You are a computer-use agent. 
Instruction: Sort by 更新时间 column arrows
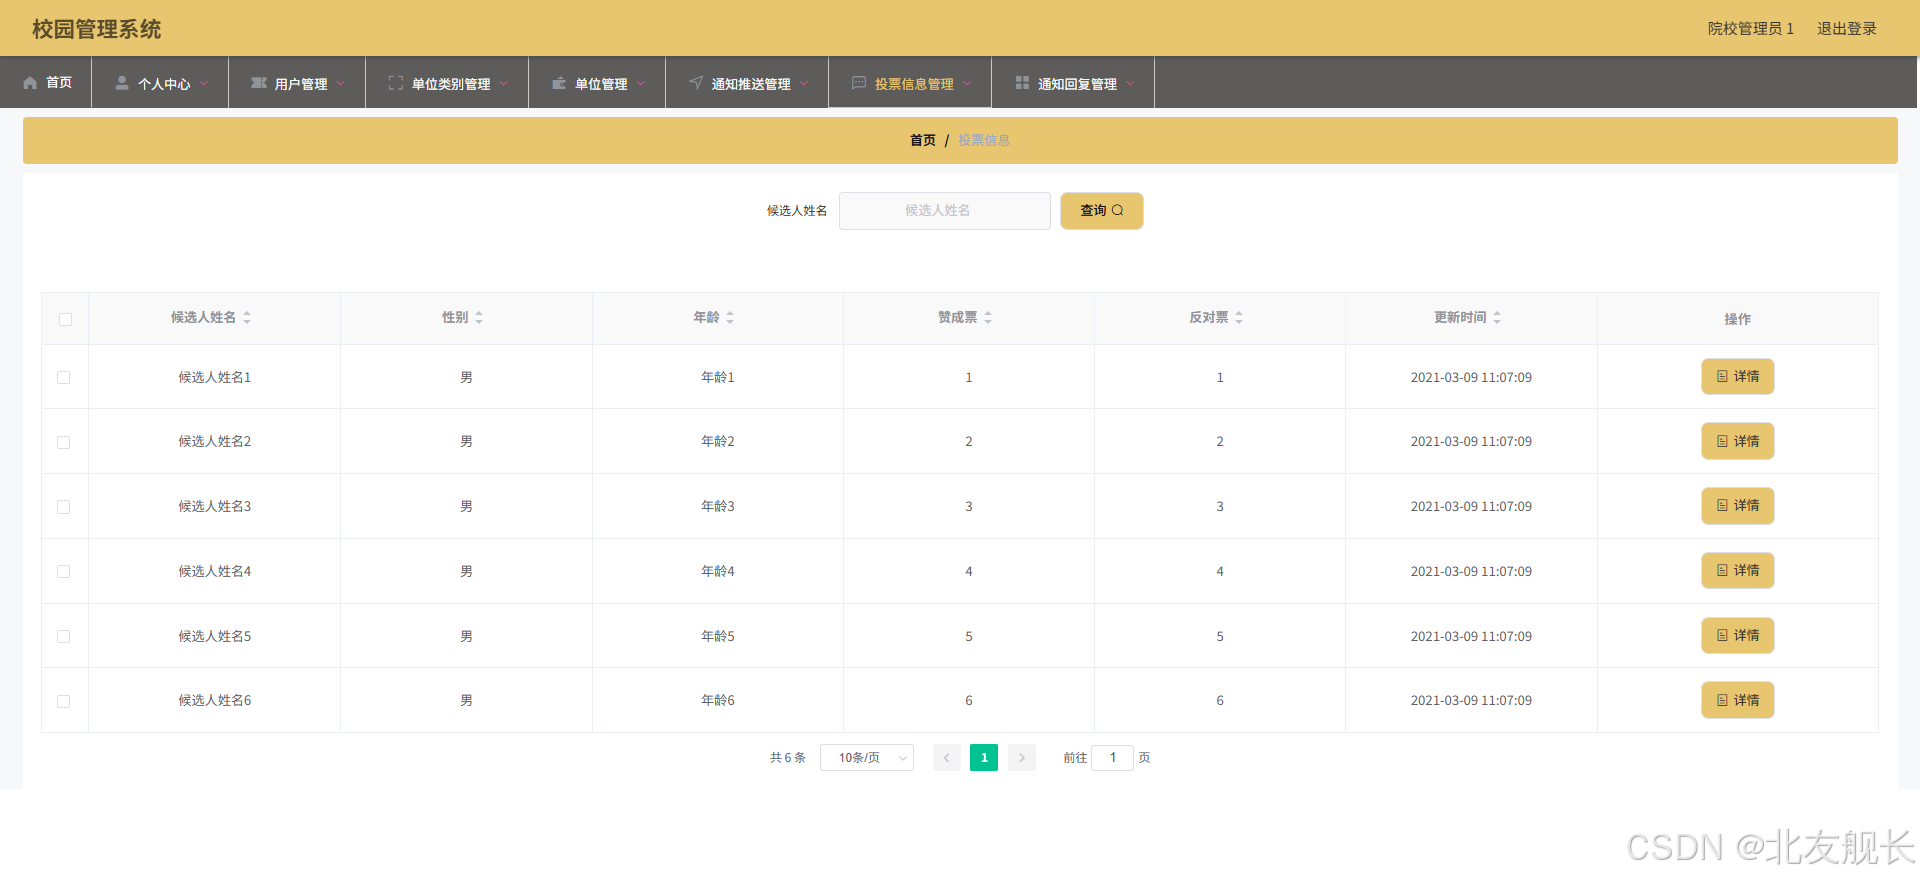(1497, 317)
